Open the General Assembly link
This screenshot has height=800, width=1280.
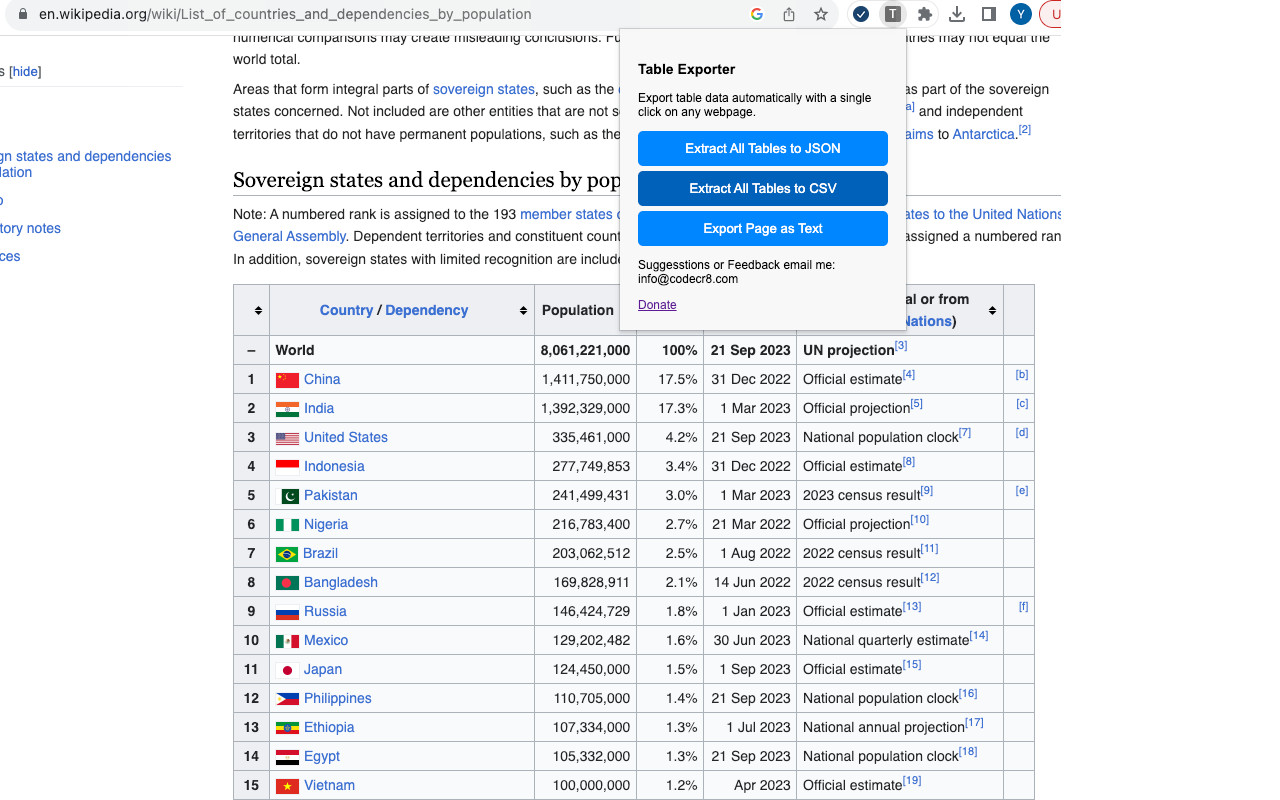click(289, 236)
